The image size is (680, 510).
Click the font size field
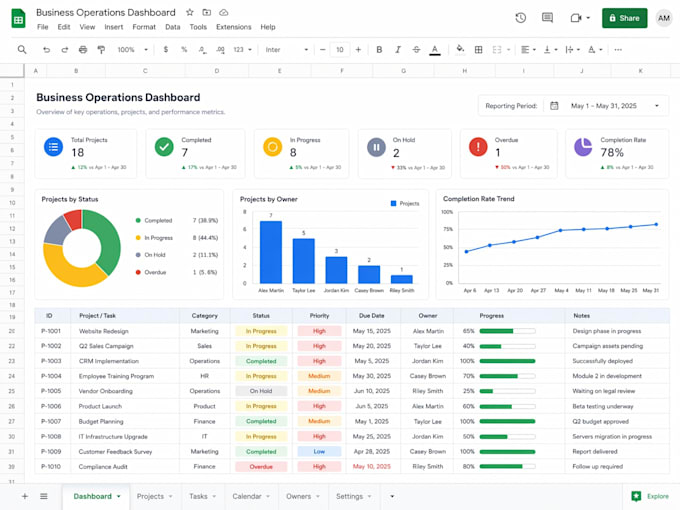[340, 49]
